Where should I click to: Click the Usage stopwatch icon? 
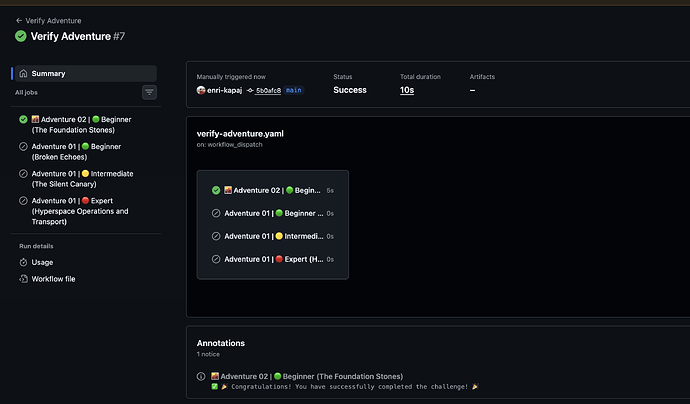point(23,262)
